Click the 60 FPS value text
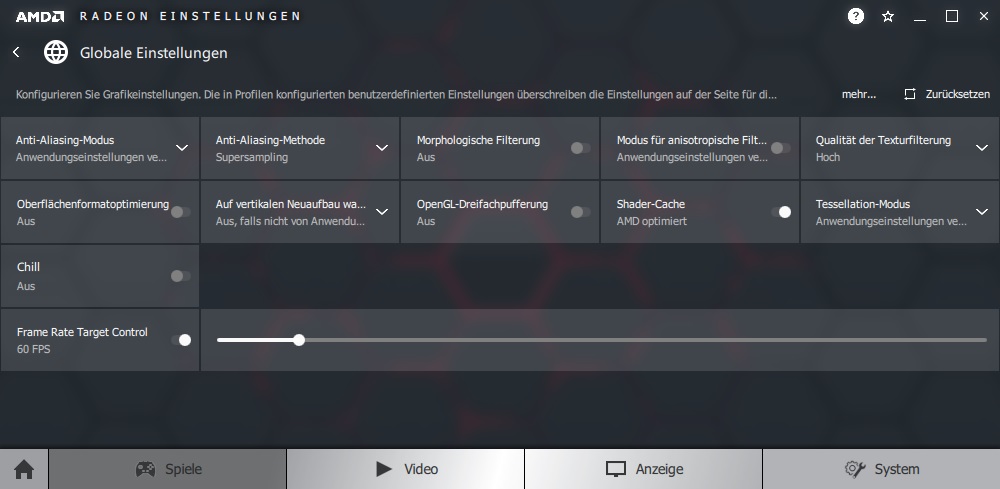Viewport: 1000px width, 489px height. (x=34, y=349)
